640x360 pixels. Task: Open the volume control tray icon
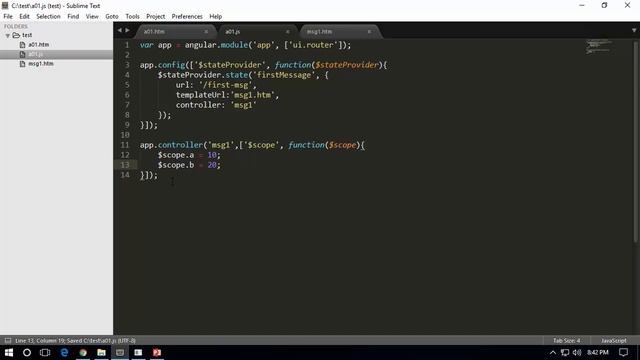point(577,352)
